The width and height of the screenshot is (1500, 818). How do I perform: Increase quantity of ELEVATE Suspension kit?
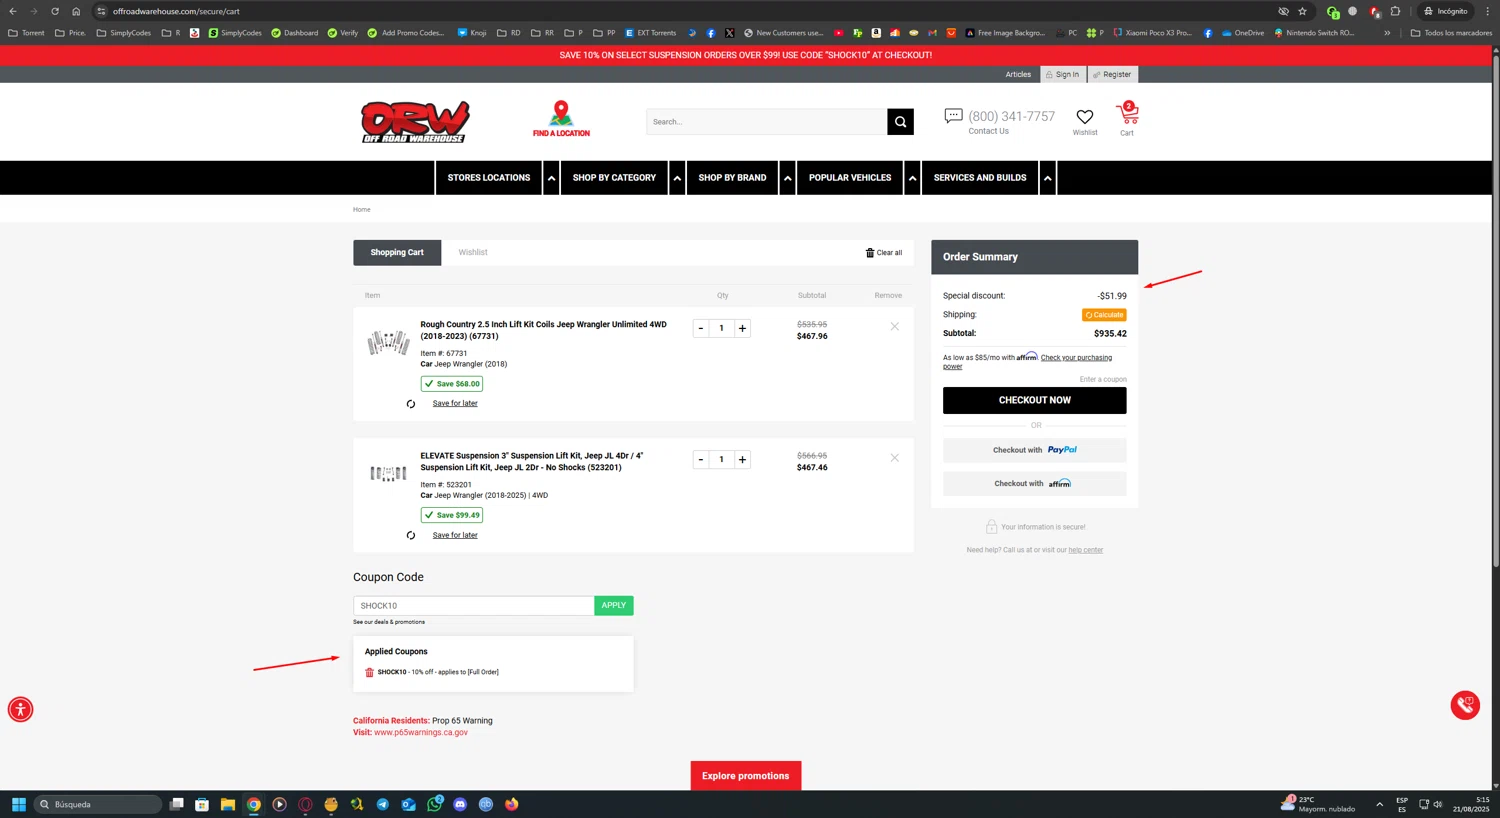coord(742,459)
